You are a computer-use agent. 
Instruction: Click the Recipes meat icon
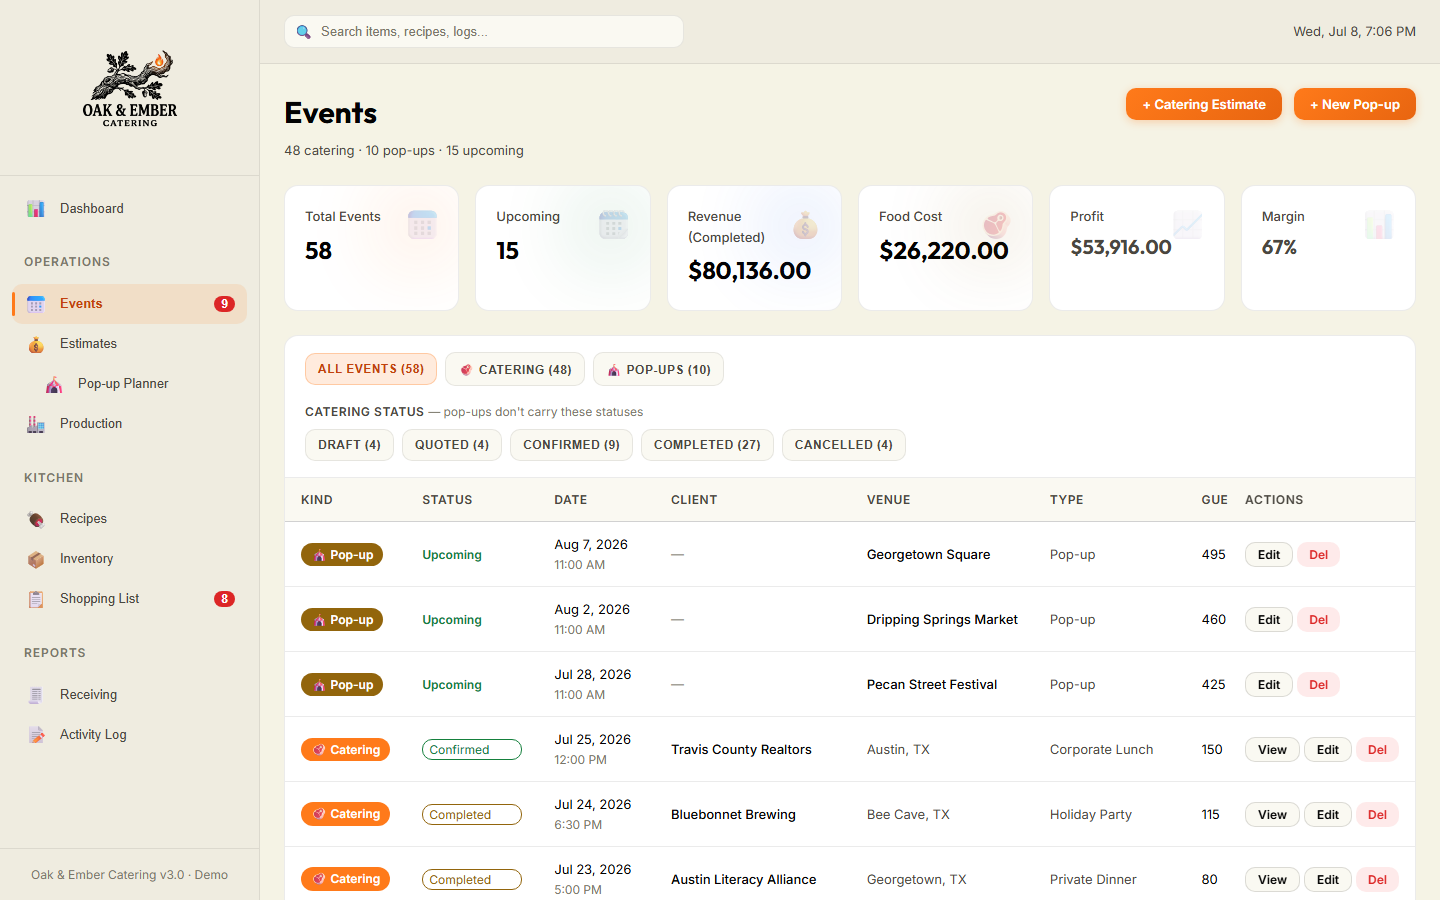pos(36,519)
